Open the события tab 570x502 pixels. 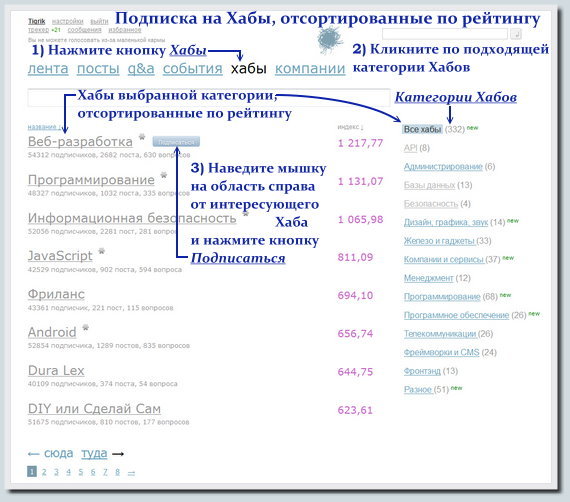tap(193, 68)
